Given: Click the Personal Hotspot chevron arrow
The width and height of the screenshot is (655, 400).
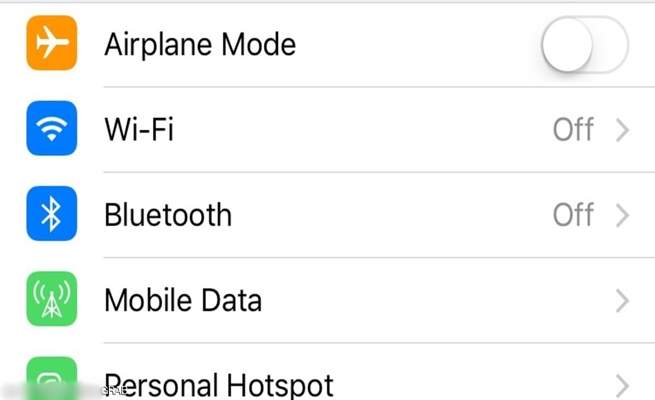Looking at the screenshot, I should 622,385.
